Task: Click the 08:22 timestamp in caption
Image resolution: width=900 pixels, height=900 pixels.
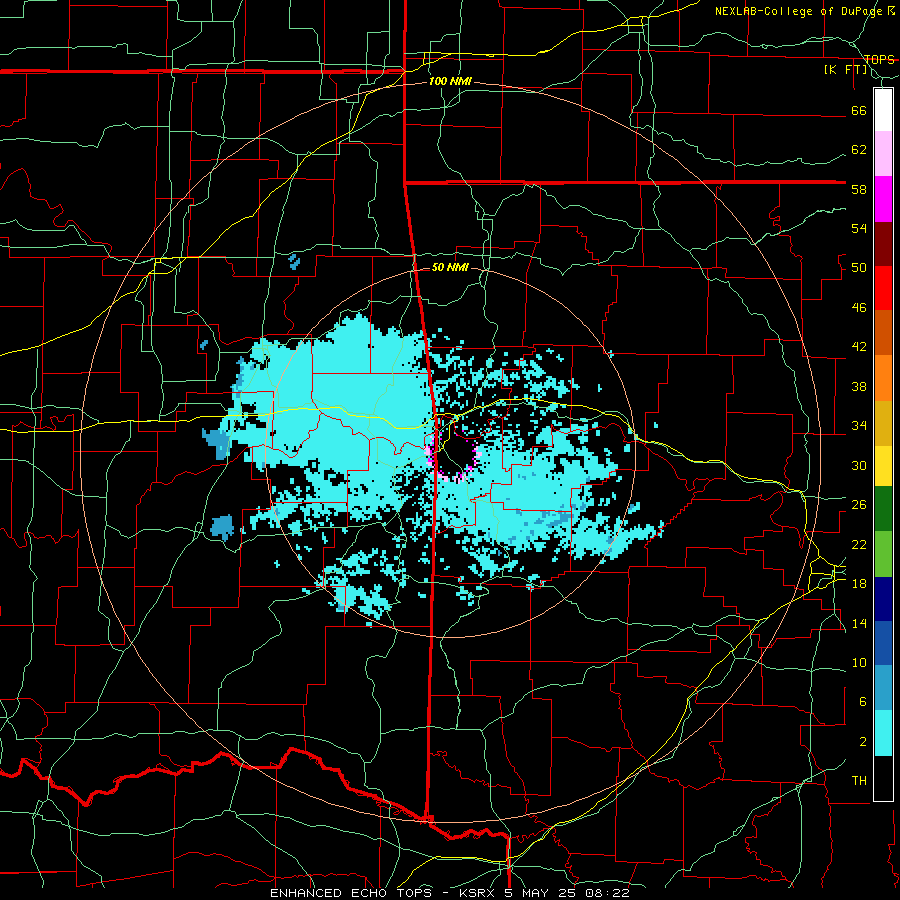Action: point(607,893)
